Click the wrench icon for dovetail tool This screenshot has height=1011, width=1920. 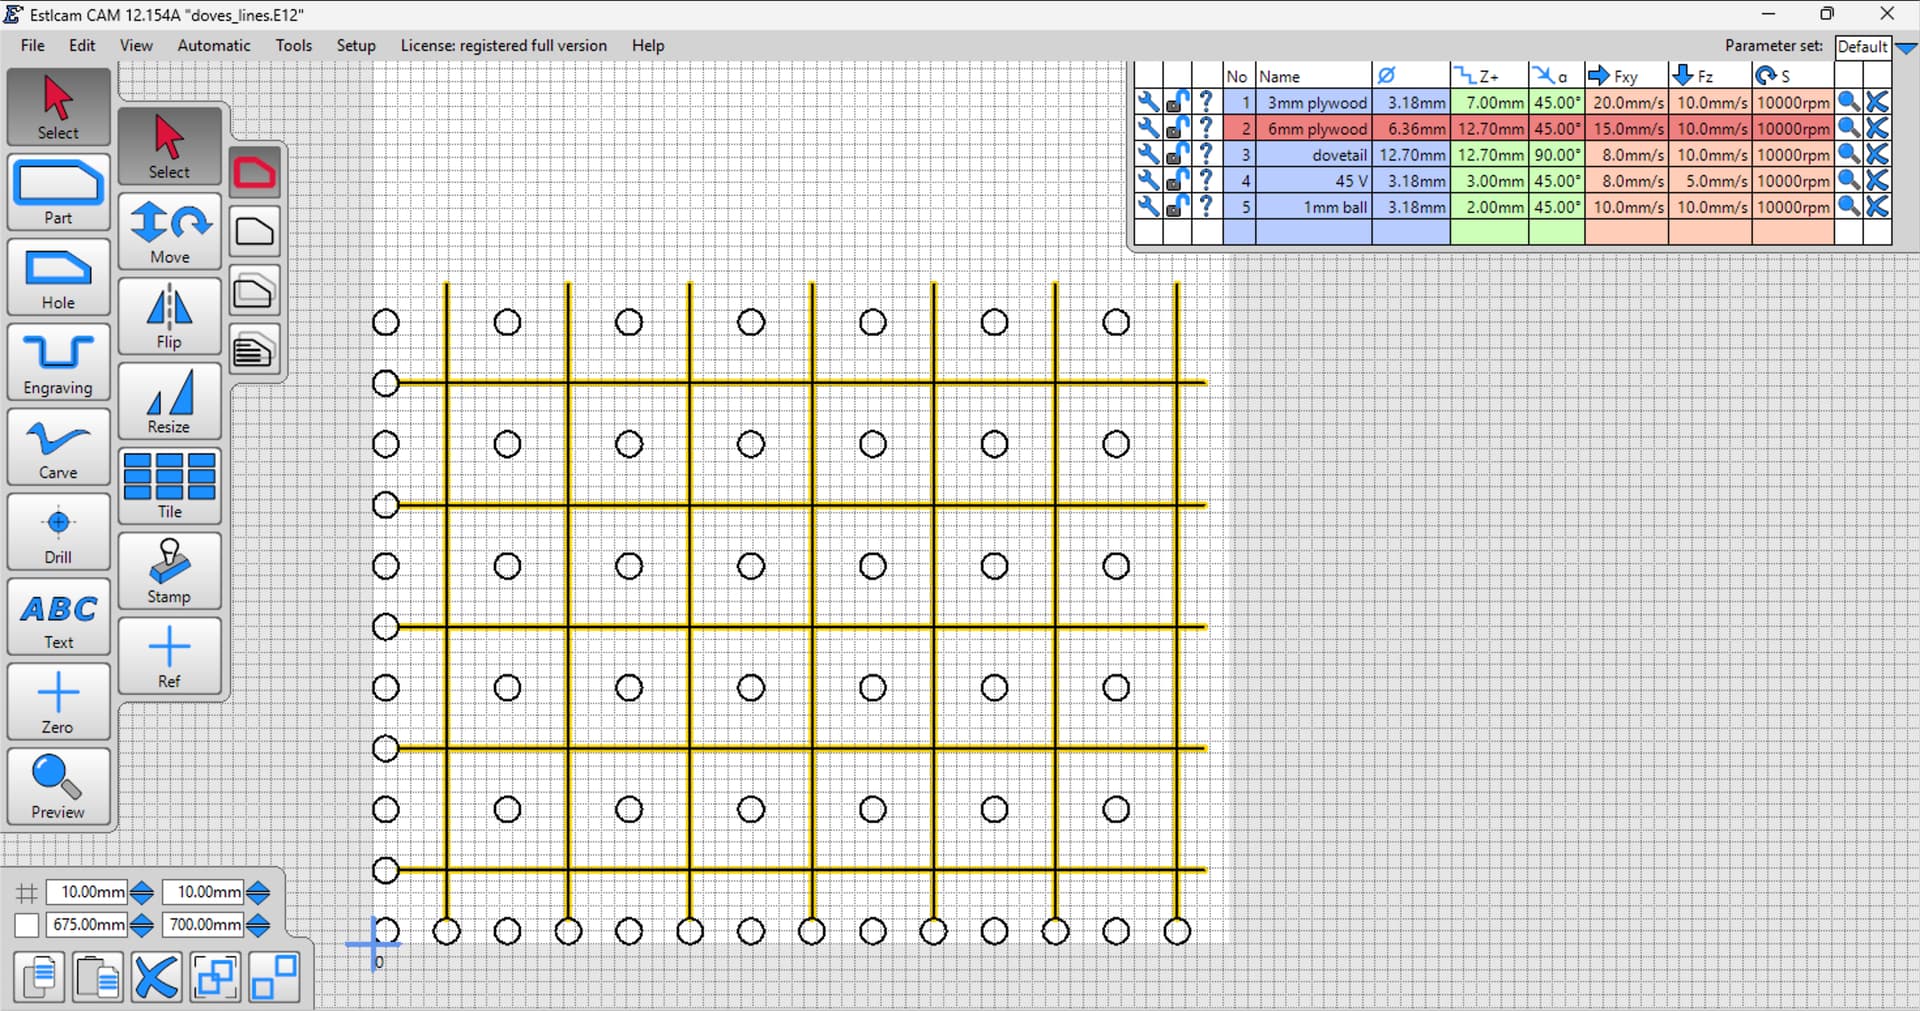tap(1148, 155)
